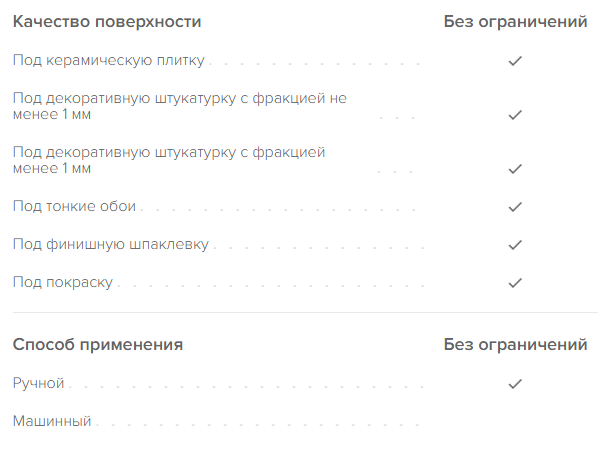Click the checkmark next to Под тонкие обои
Image resolution: width=616 pixels, height=453 pixels.
515,207
